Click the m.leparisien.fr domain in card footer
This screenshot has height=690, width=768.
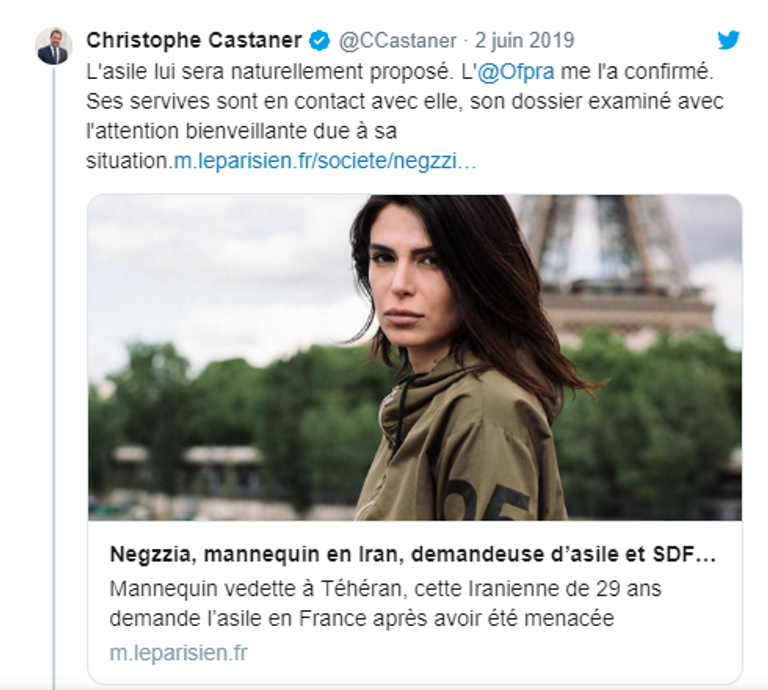pos(179,653)
